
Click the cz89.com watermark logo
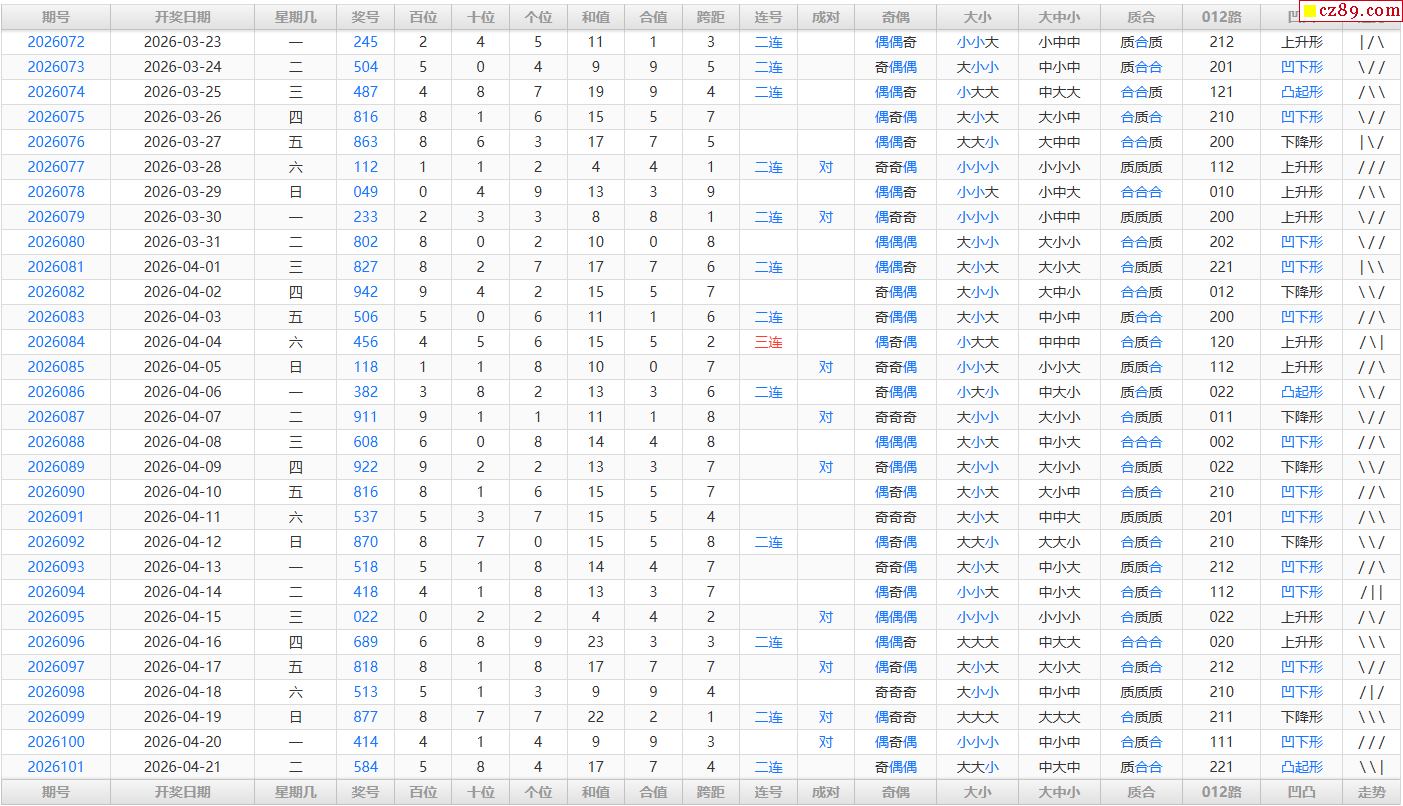[x=1348, y=10]
